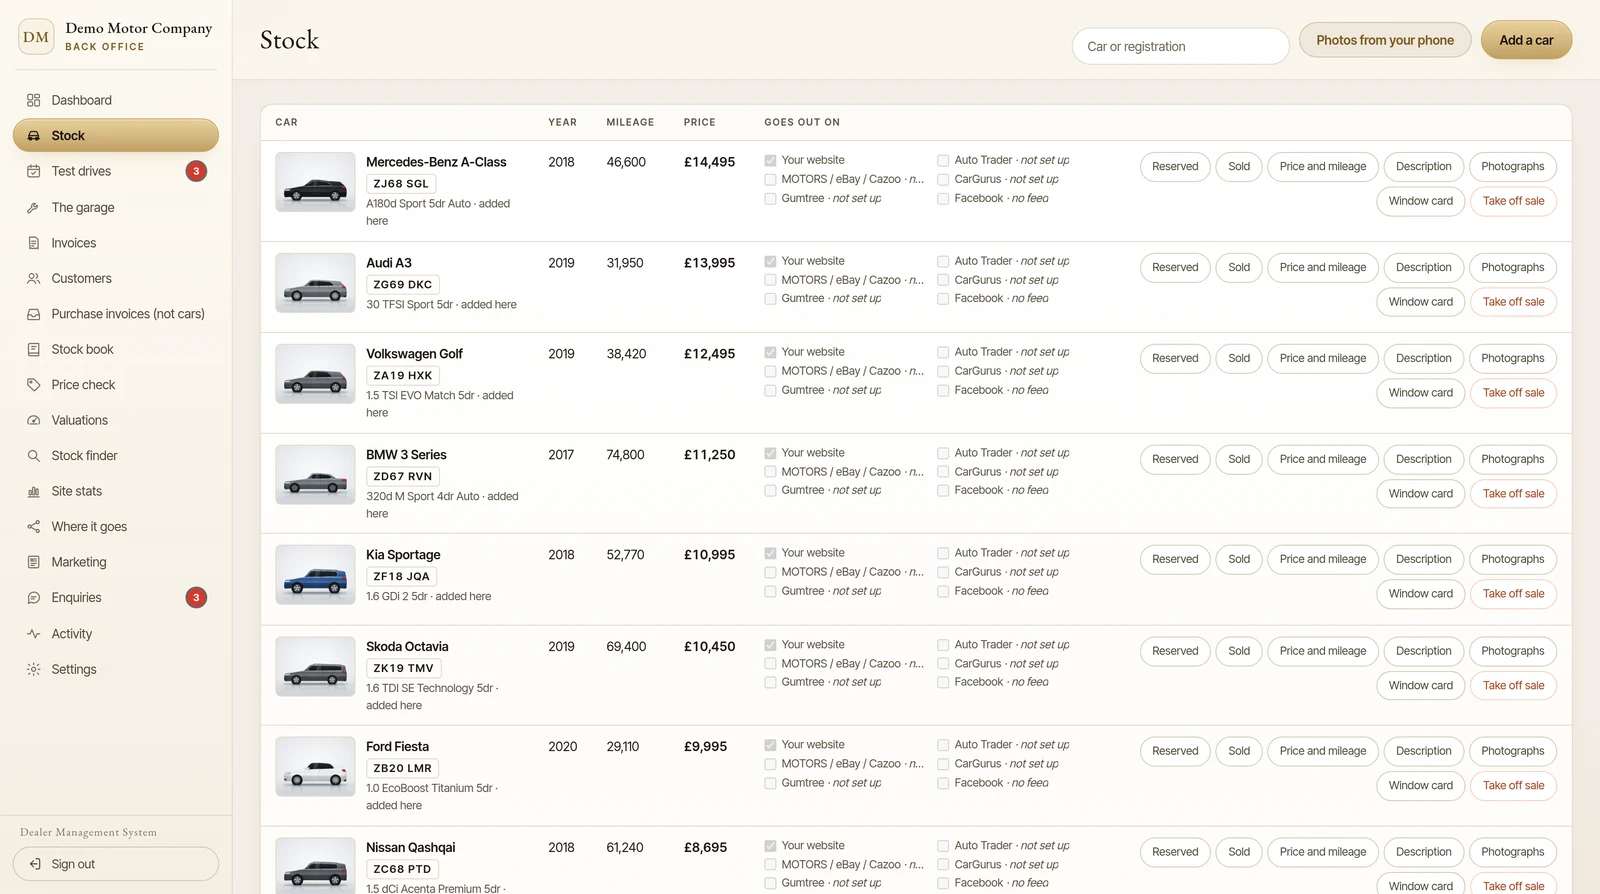
Task: Click the Settings gear icon
Action: (x=33, y=670)
